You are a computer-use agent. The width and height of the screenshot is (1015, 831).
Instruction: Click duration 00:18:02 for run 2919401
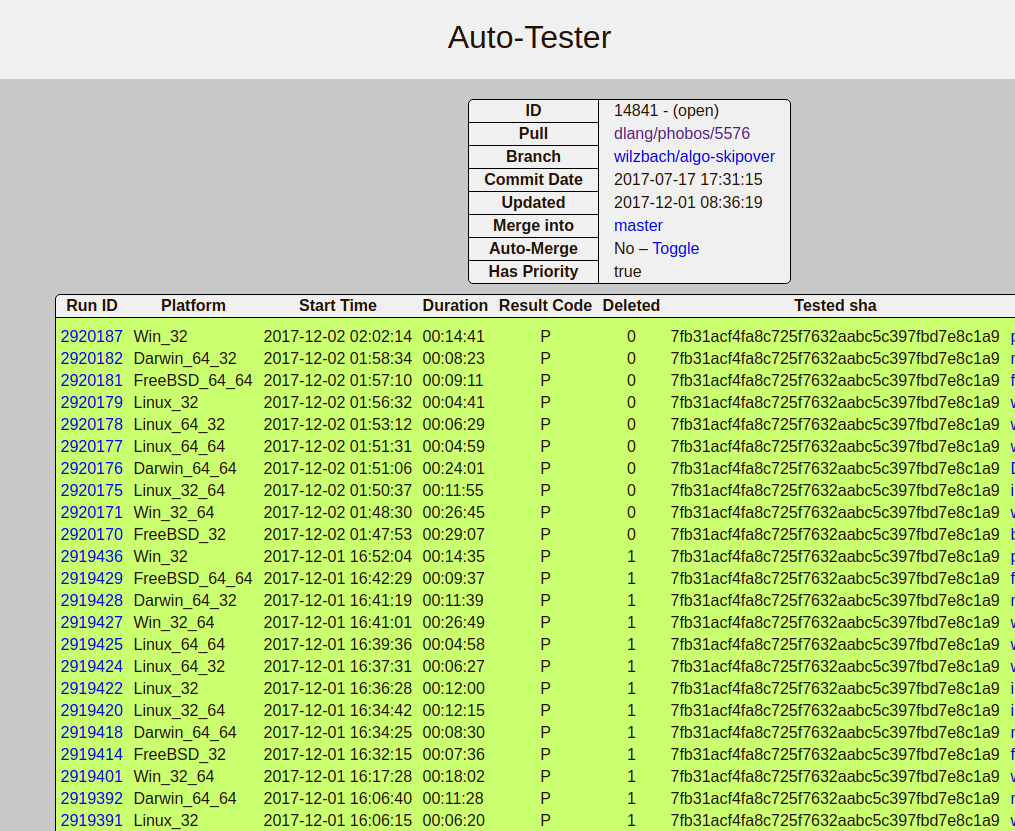[453, 777]
